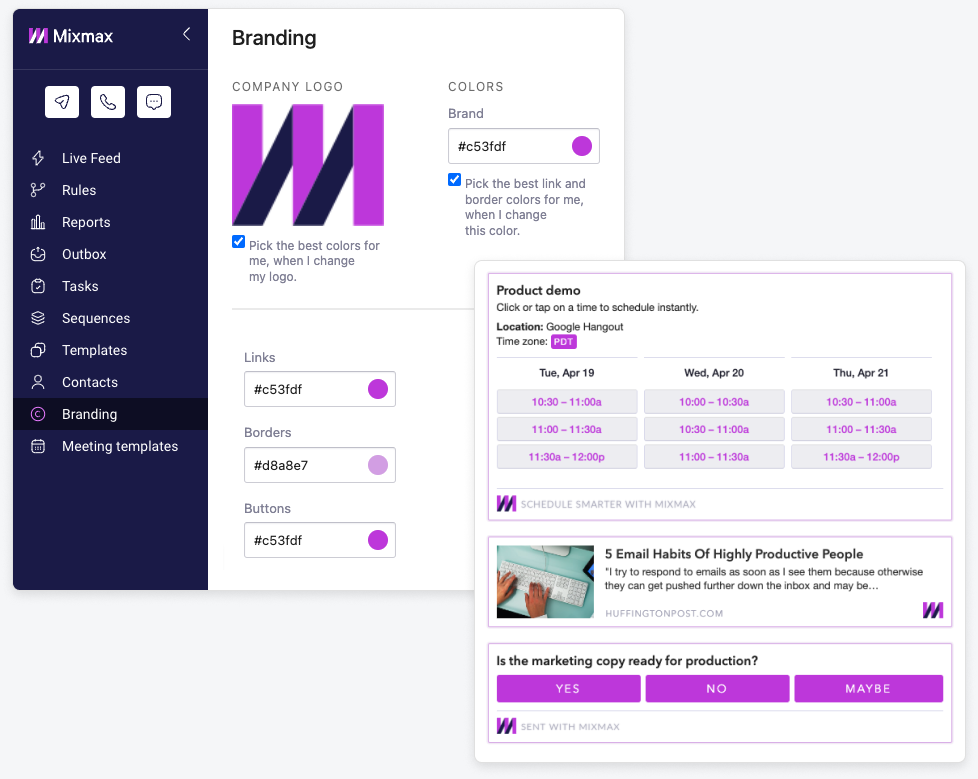Screen dimensions: 978x779
Task: Click the Live Feed lightning icon
Action: tap(38, 158)
